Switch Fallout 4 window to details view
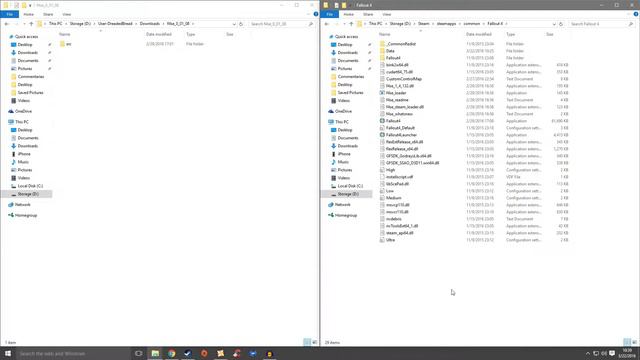 [627, 342]
